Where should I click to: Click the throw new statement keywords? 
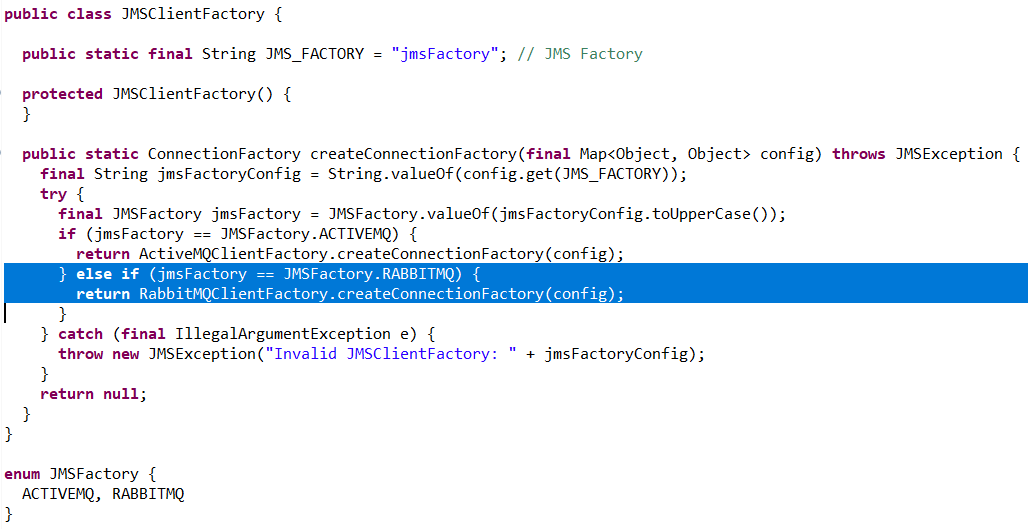98,354
